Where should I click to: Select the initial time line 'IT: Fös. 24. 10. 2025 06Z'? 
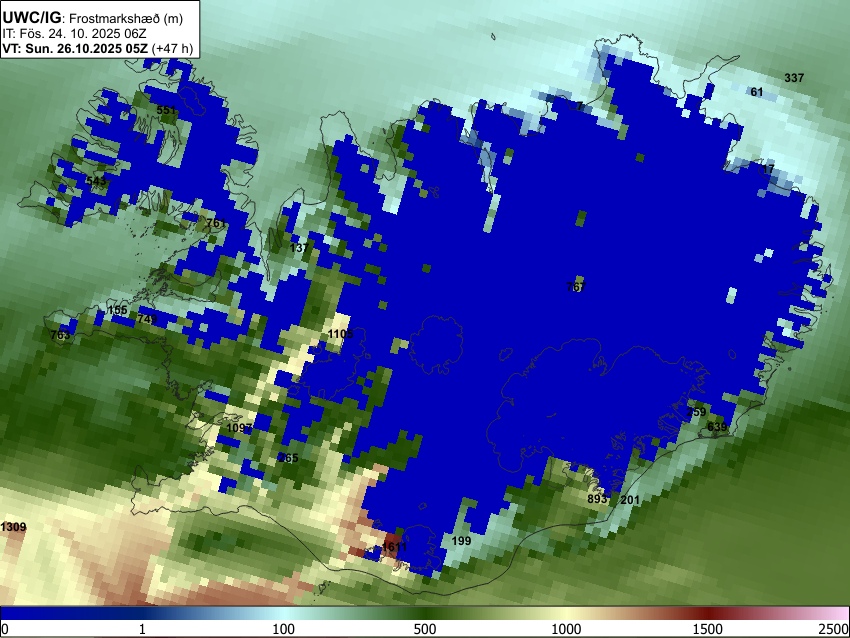77,33
